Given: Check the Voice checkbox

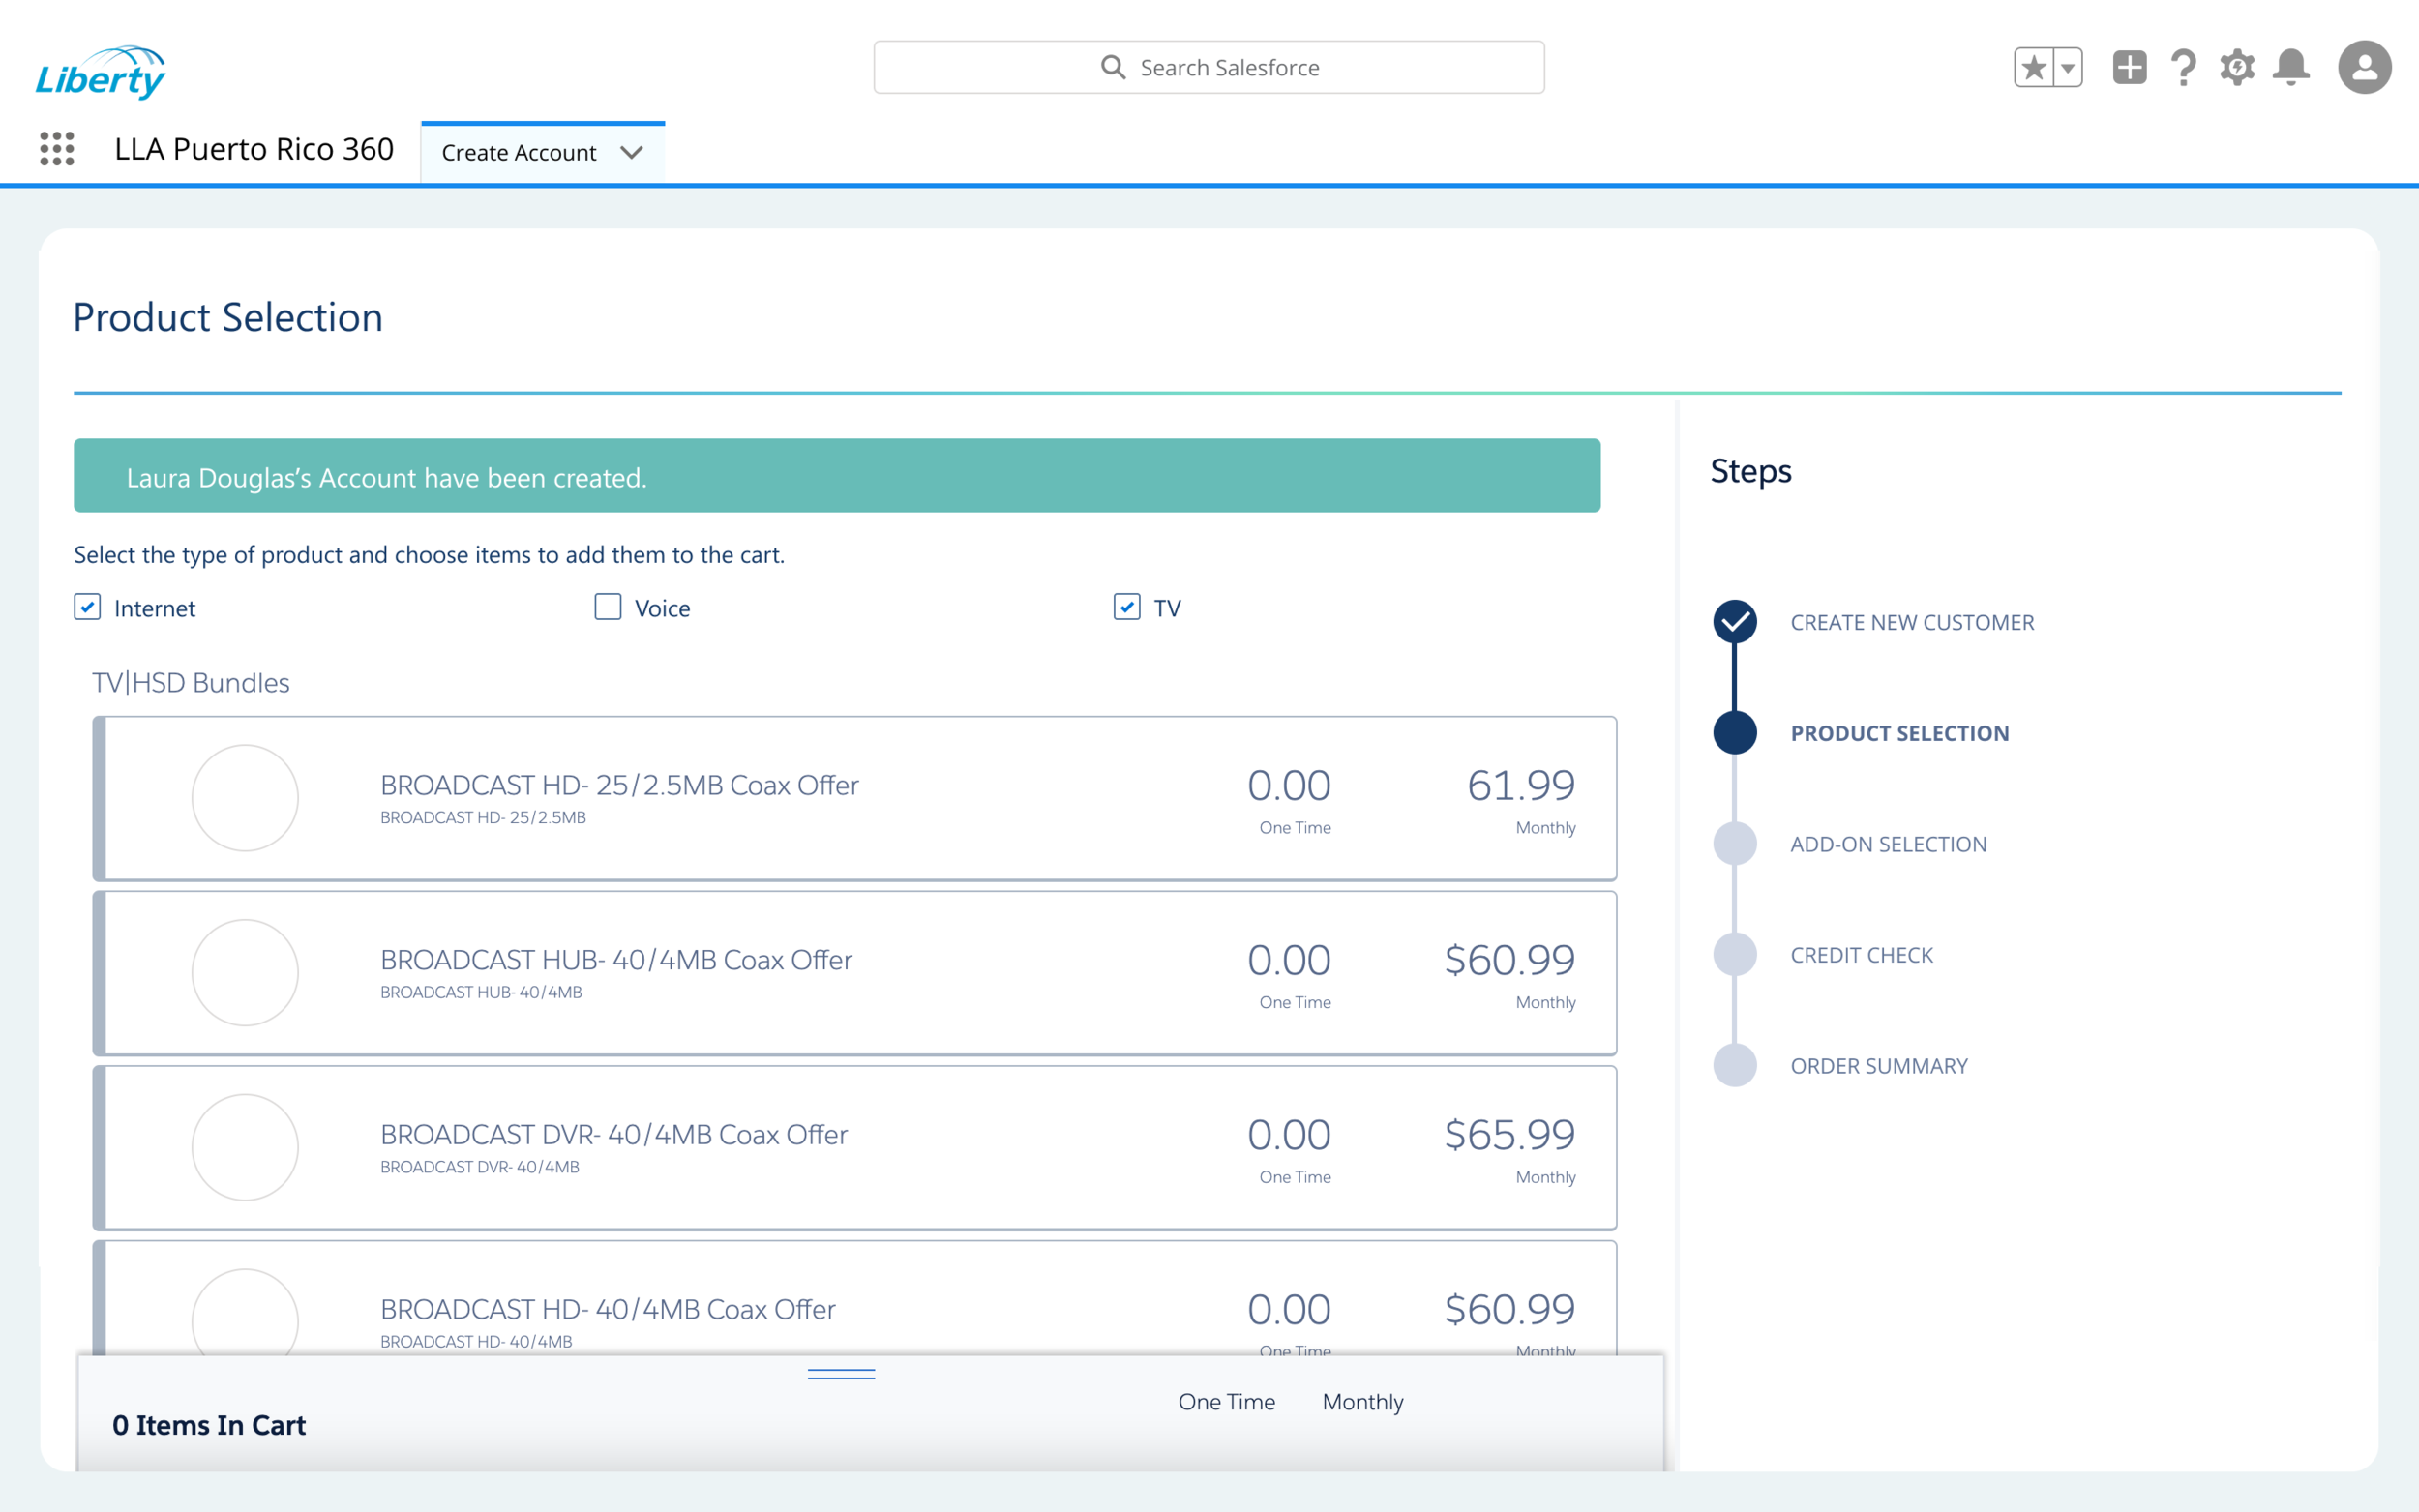Looking at the screenshot, I should coord(608,607).
